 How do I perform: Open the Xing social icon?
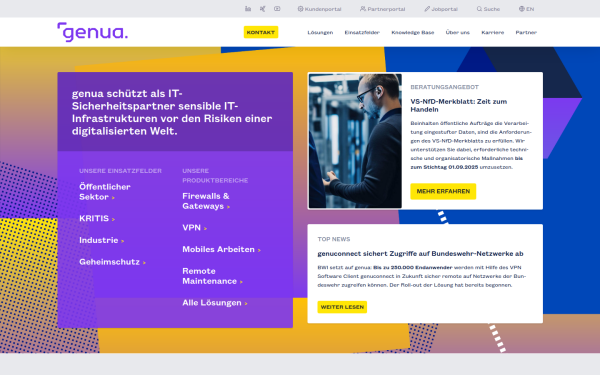point(262,9)
